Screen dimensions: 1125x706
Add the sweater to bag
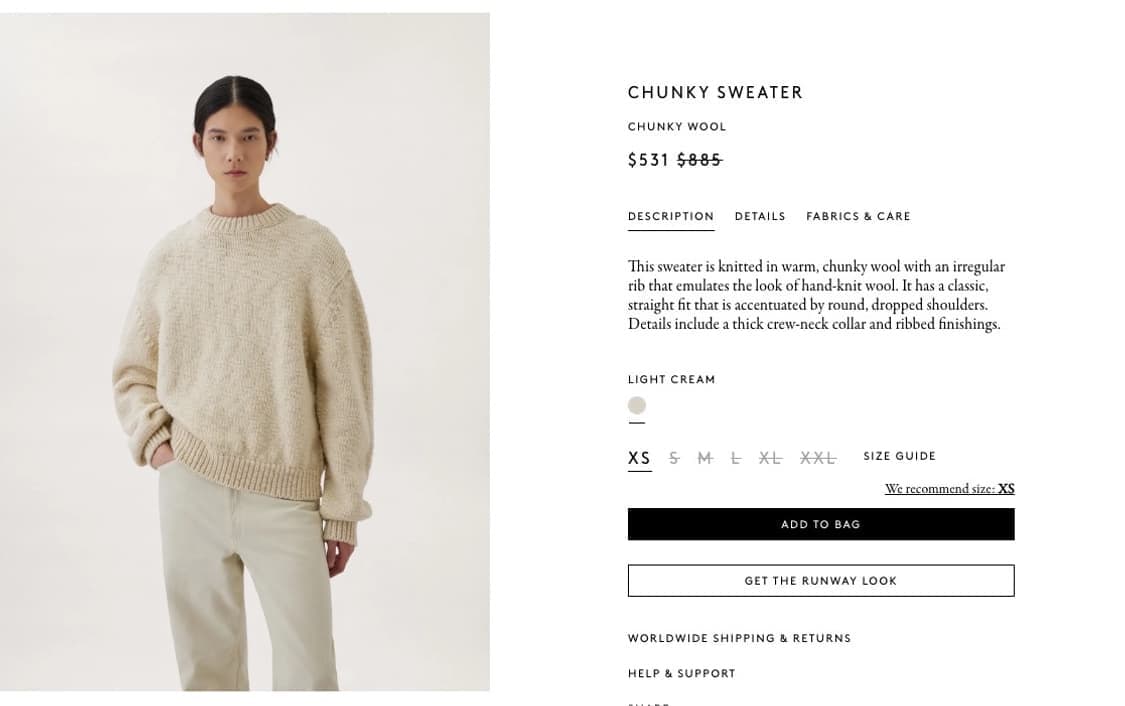821,524
